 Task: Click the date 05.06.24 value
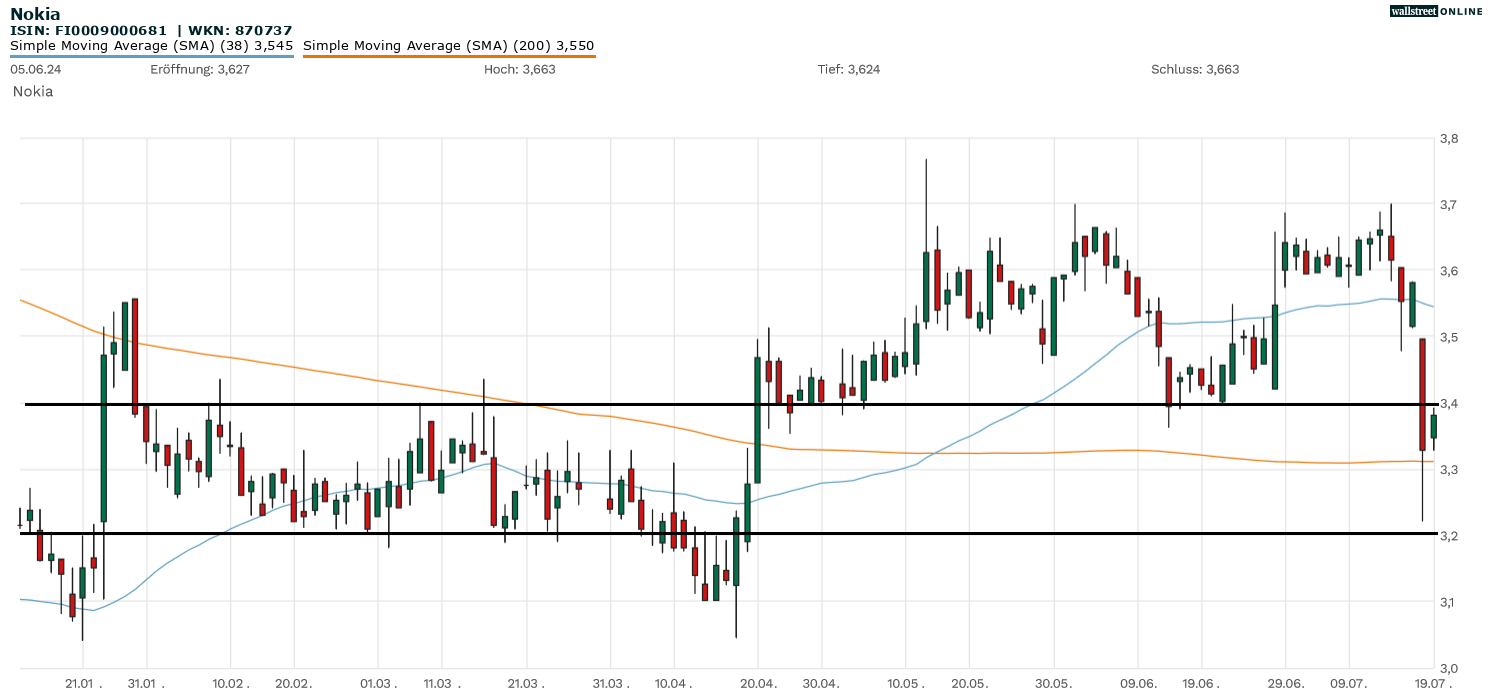(x=36, y=69)
